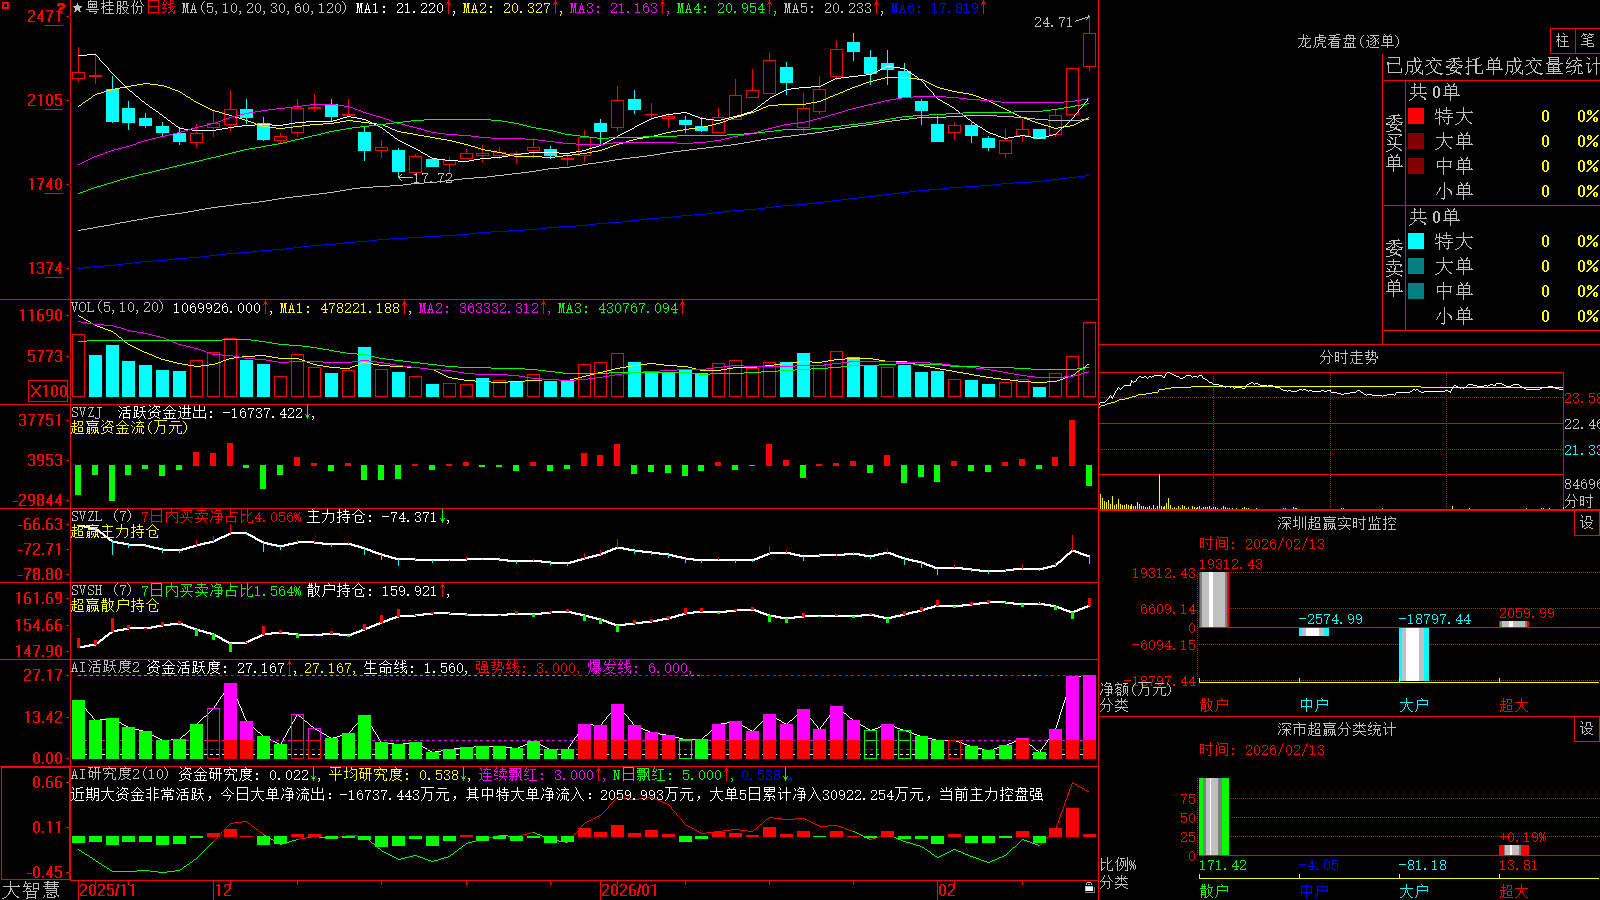Switch the 龙虎看盘 panel to 柱 view
Viewport: 1600px width, 900px height.
1562,41
